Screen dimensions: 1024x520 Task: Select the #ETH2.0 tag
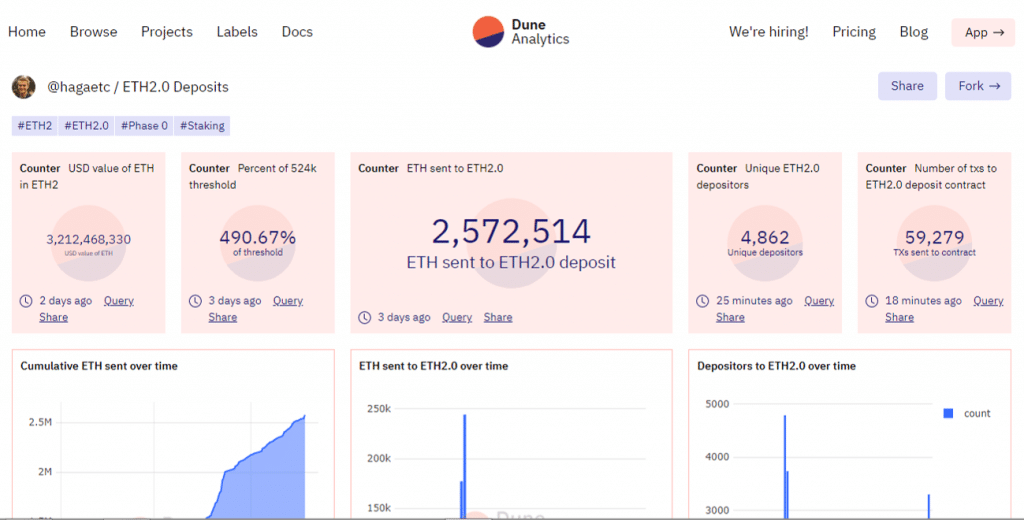point(86,125)
